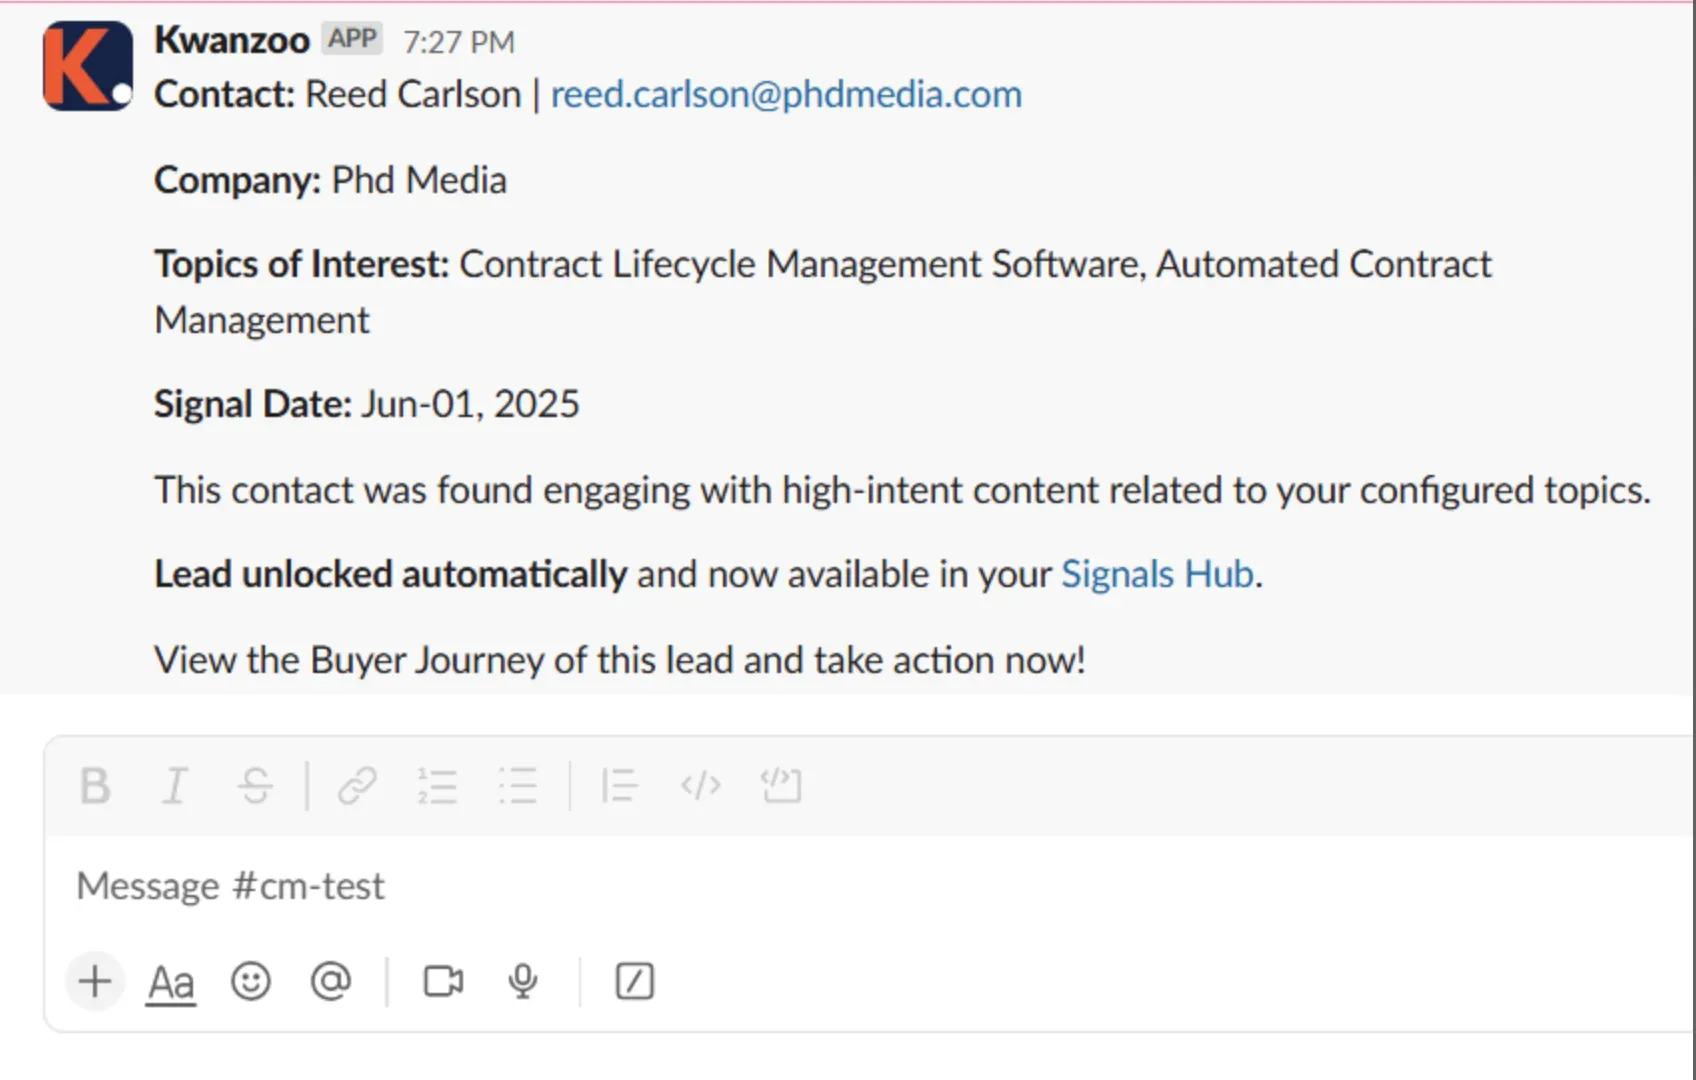The image size is (1696, 1080).
Task: Apply strikethrough formatting
Action: [256, 786]
